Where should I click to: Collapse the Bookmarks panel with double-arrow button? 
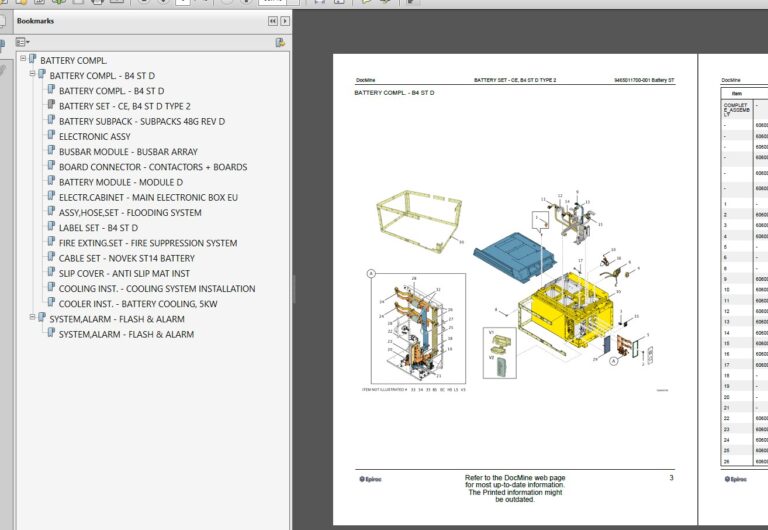[273, 21]
